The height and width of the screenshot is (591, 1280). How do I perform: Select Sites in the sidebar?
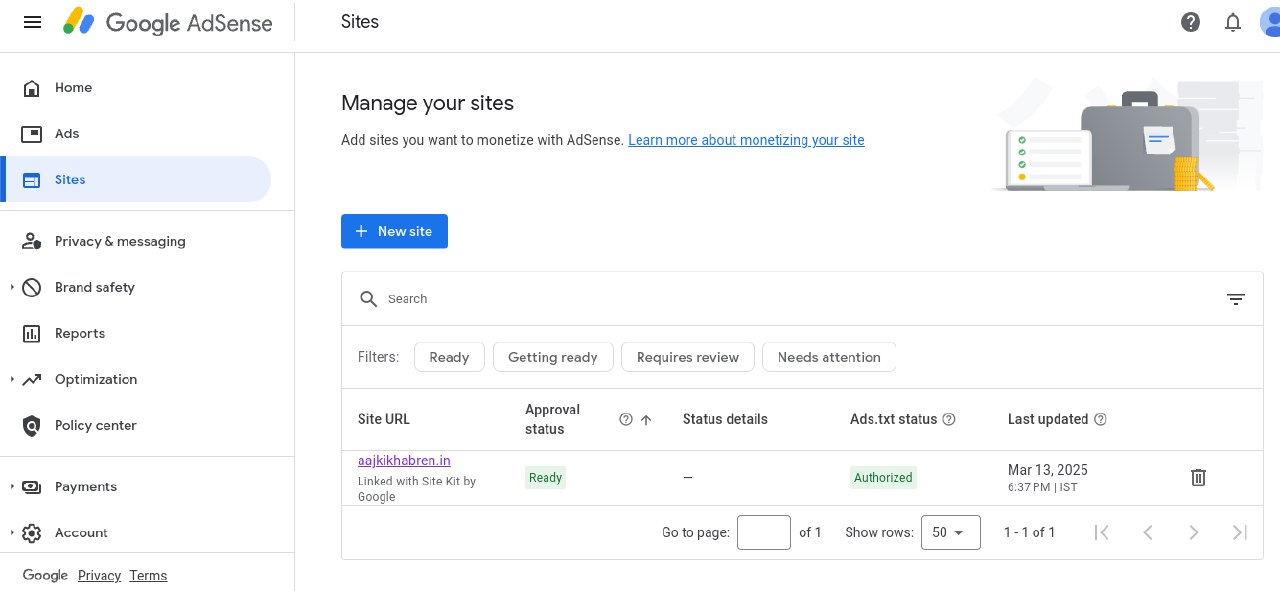pyautogui.click(x=136, y=180)
